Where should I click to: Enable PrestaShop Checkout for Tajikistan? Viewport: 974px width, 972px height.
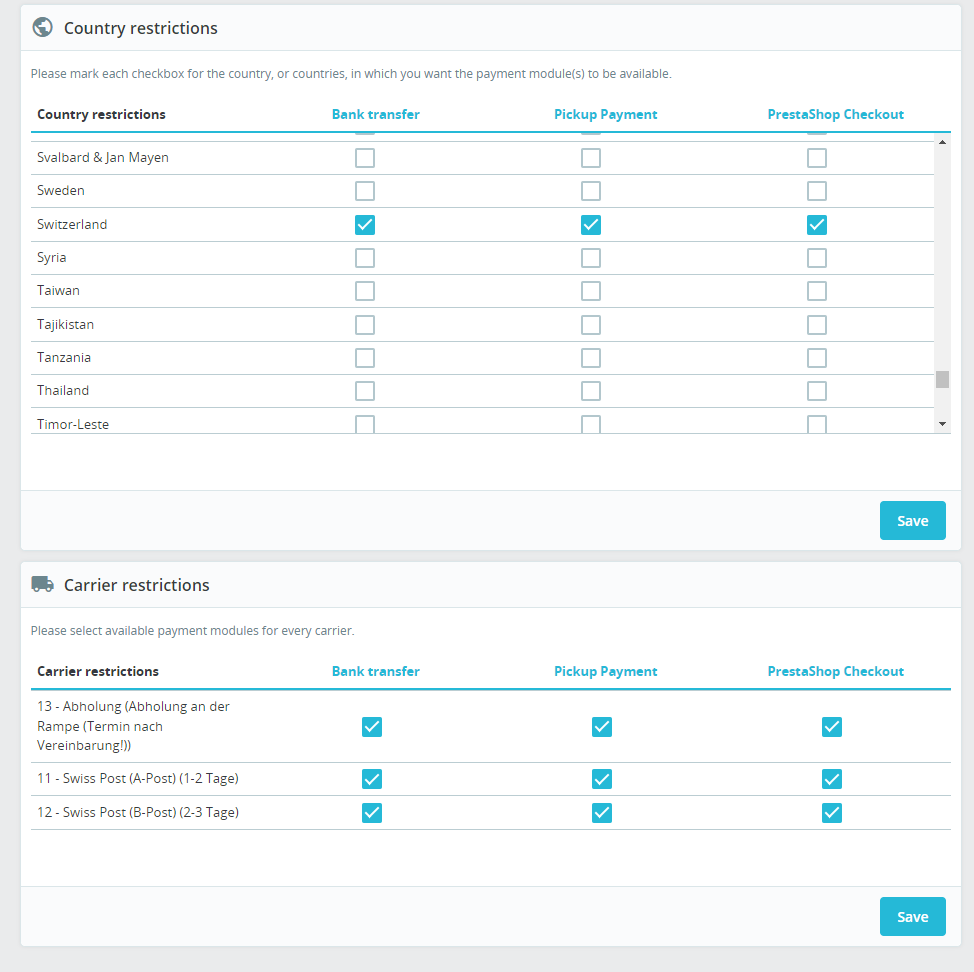click(816, 323)
